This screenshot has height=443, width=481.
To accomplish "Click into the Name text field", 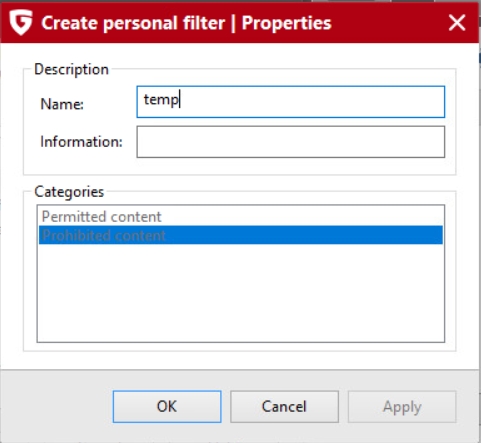I will point(291,102).
